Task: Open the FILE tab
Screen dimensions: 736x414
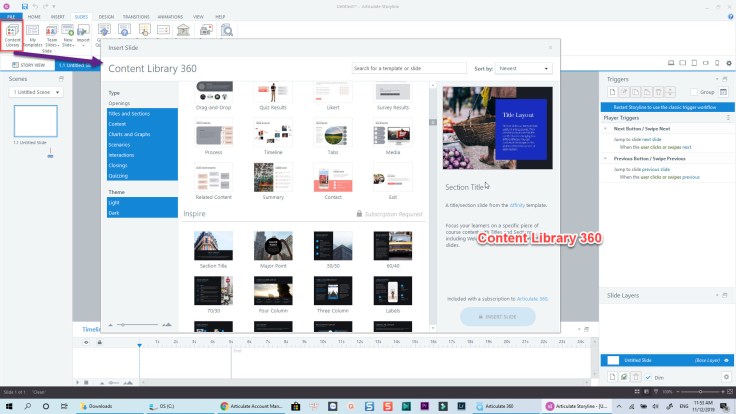Action: coord(11,16)
